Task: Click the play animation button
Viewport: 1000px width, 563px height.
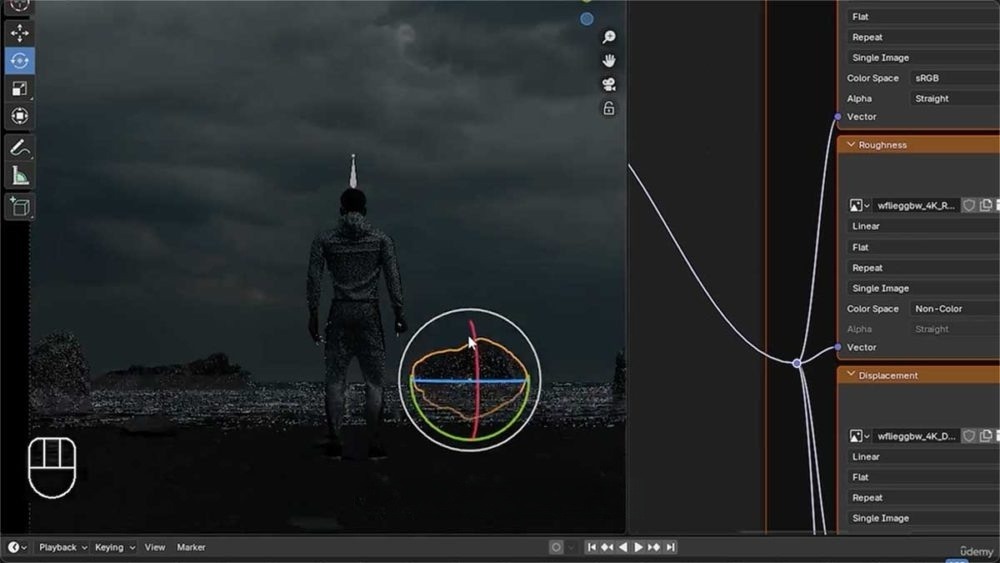Action: coord(639,547)
